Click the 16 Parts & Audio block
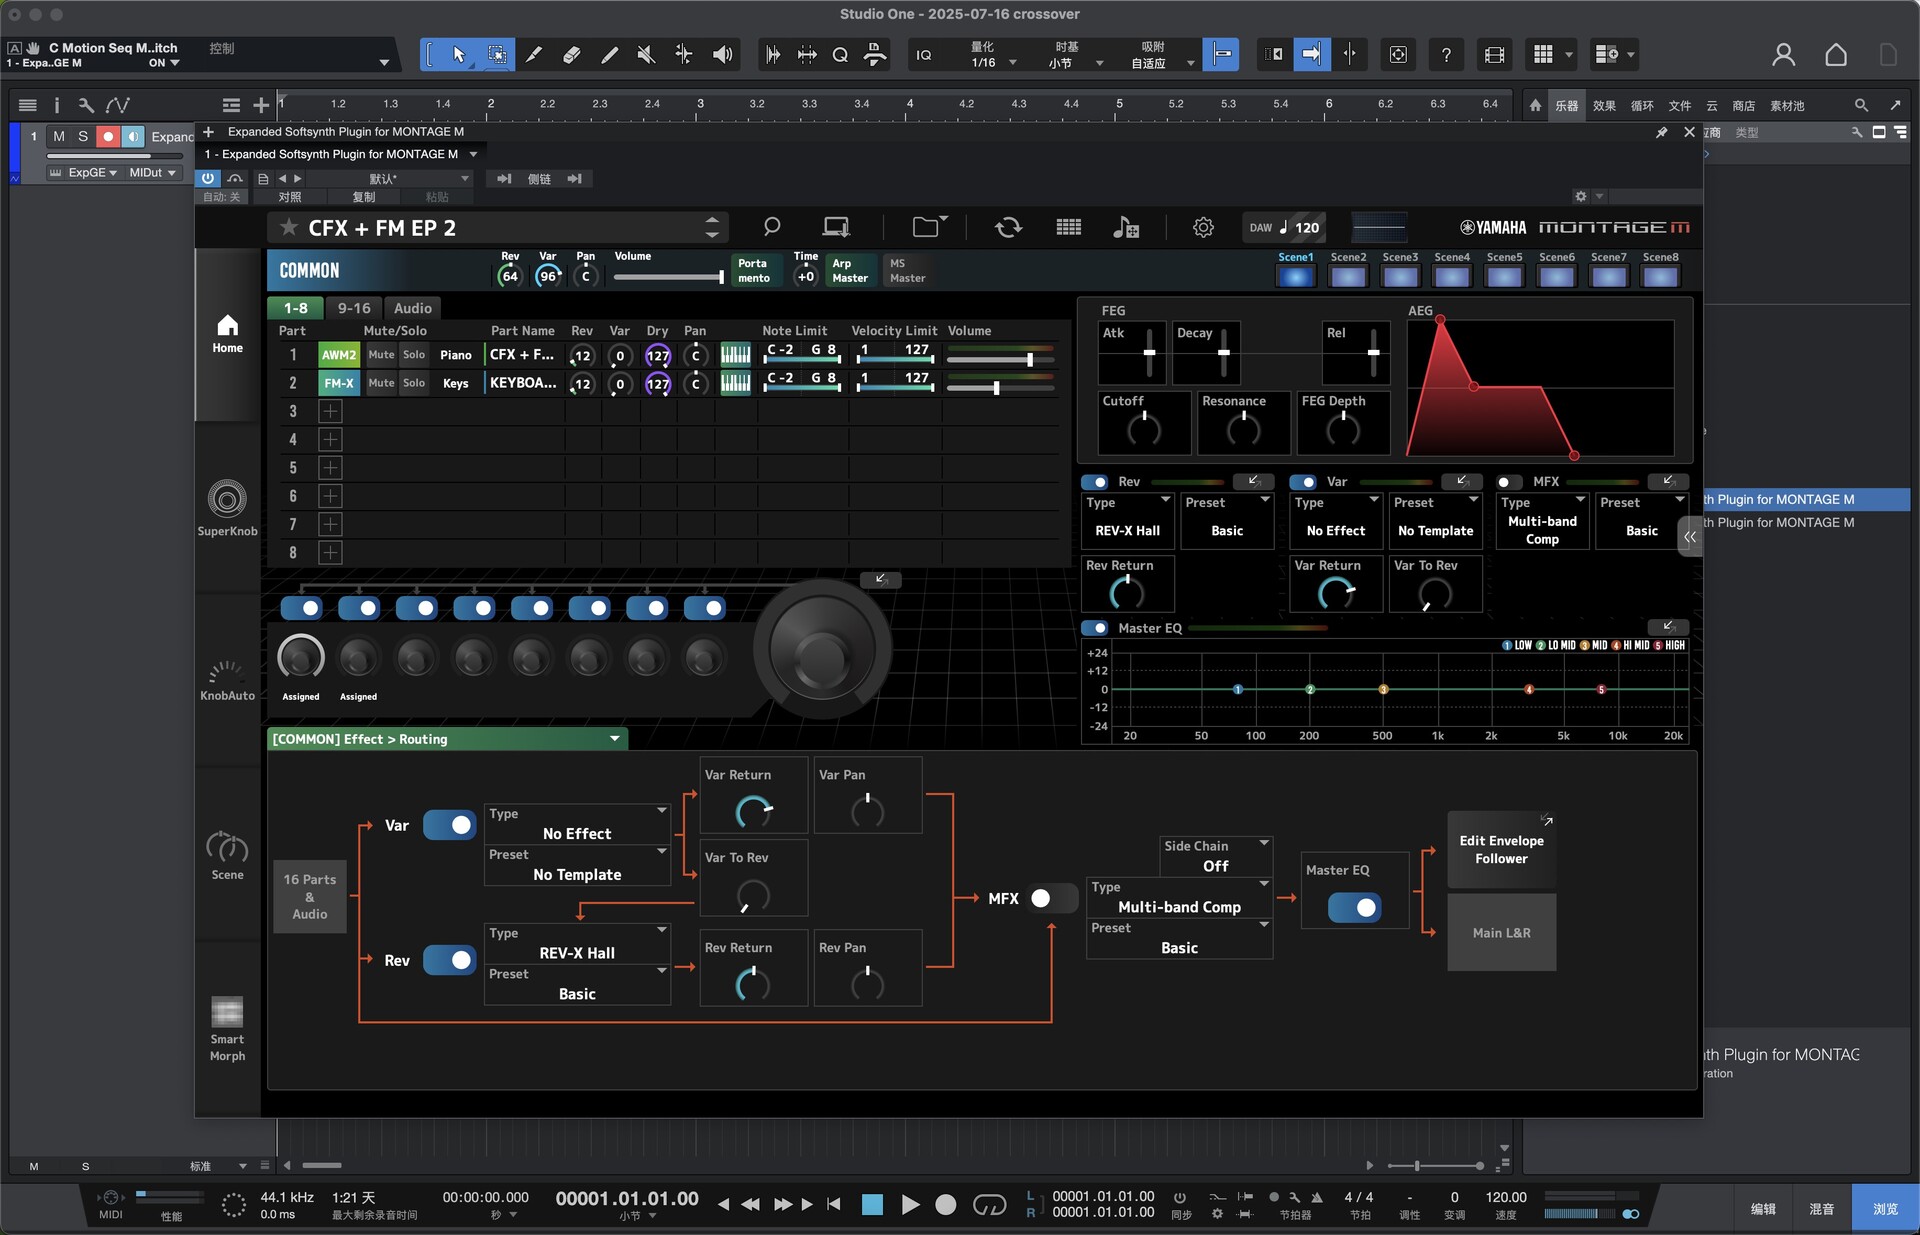The image size is (1920, 1235). 310,896
